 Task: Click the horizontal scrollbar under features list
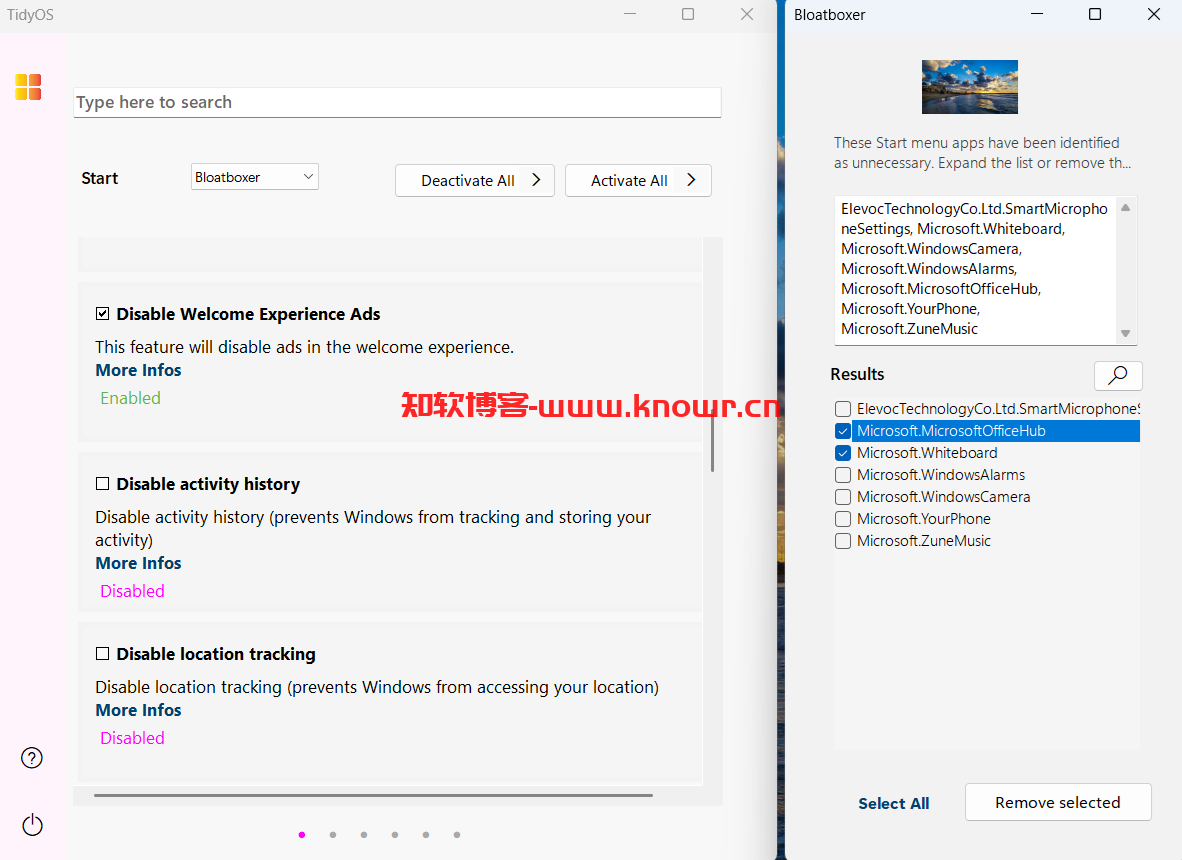373,795
